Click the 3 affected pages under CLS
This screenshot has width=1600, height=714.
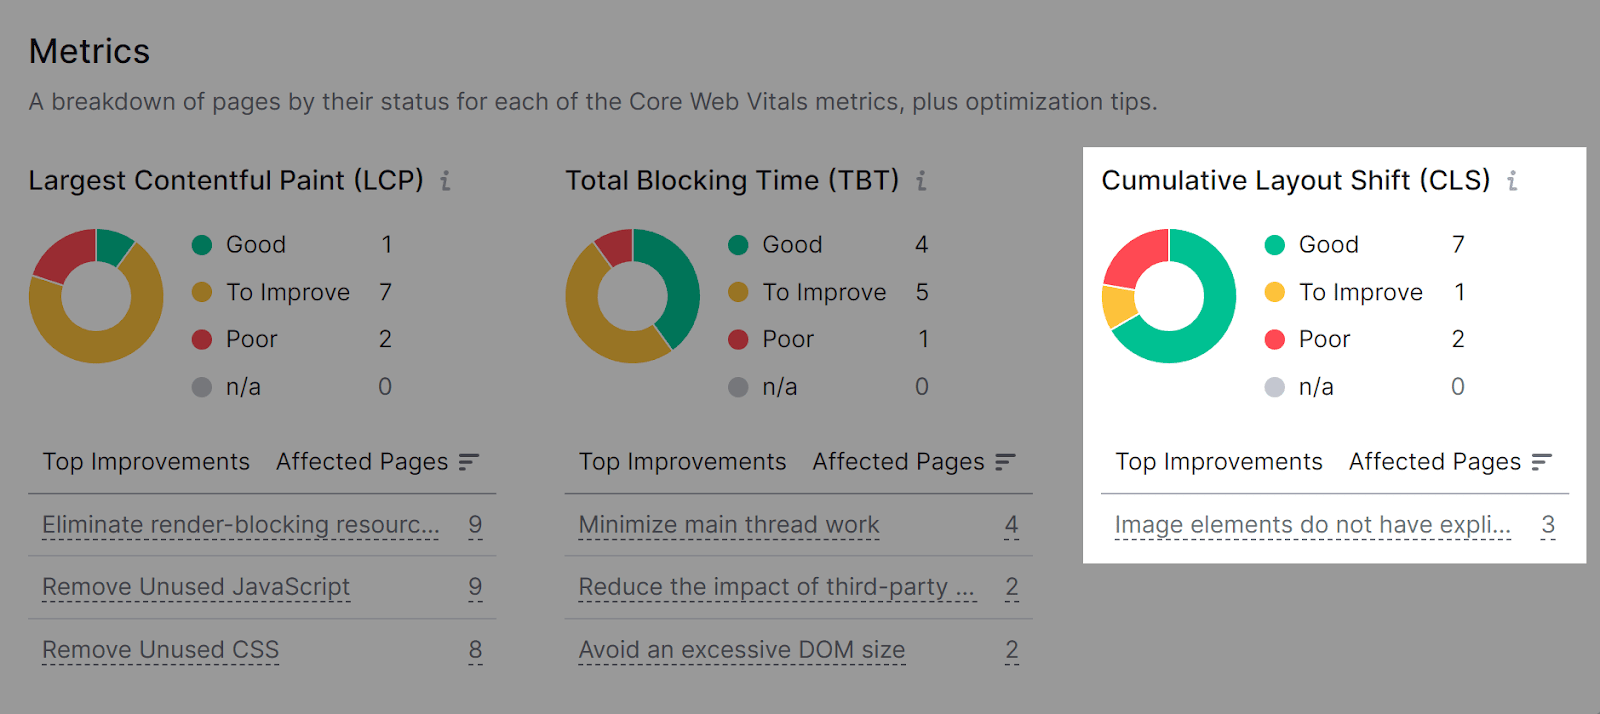(x=1549, y=524)
